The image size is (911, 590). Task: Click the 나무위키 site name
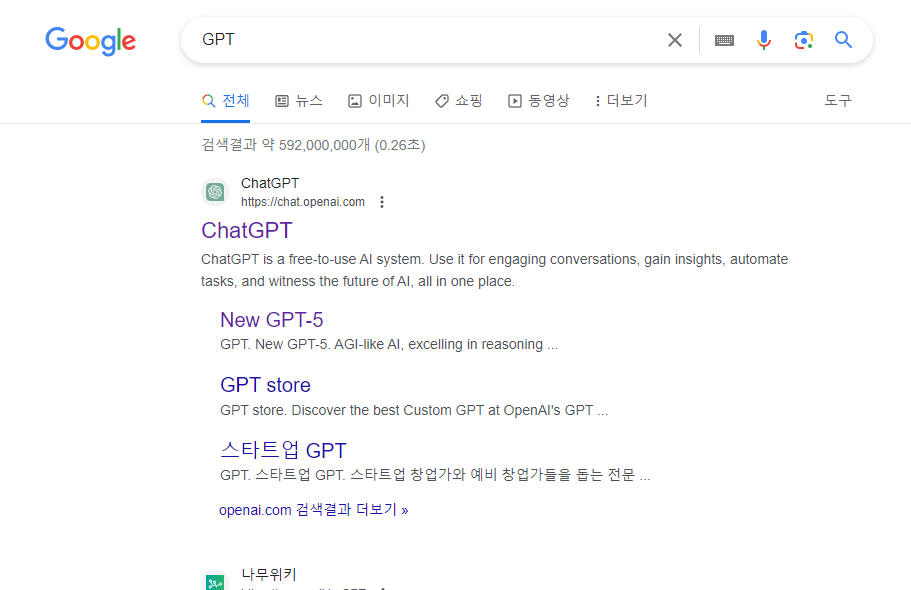coord(269,574)
